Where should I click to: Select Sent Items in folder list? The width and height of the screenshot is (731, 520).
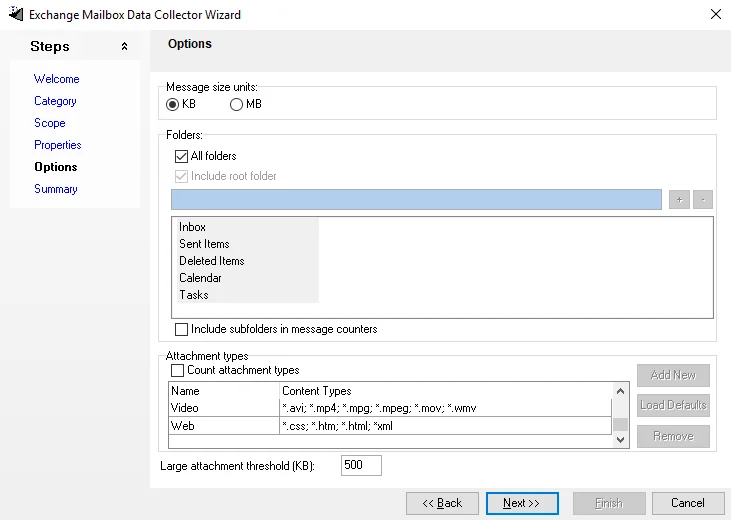tap(204, 244)
